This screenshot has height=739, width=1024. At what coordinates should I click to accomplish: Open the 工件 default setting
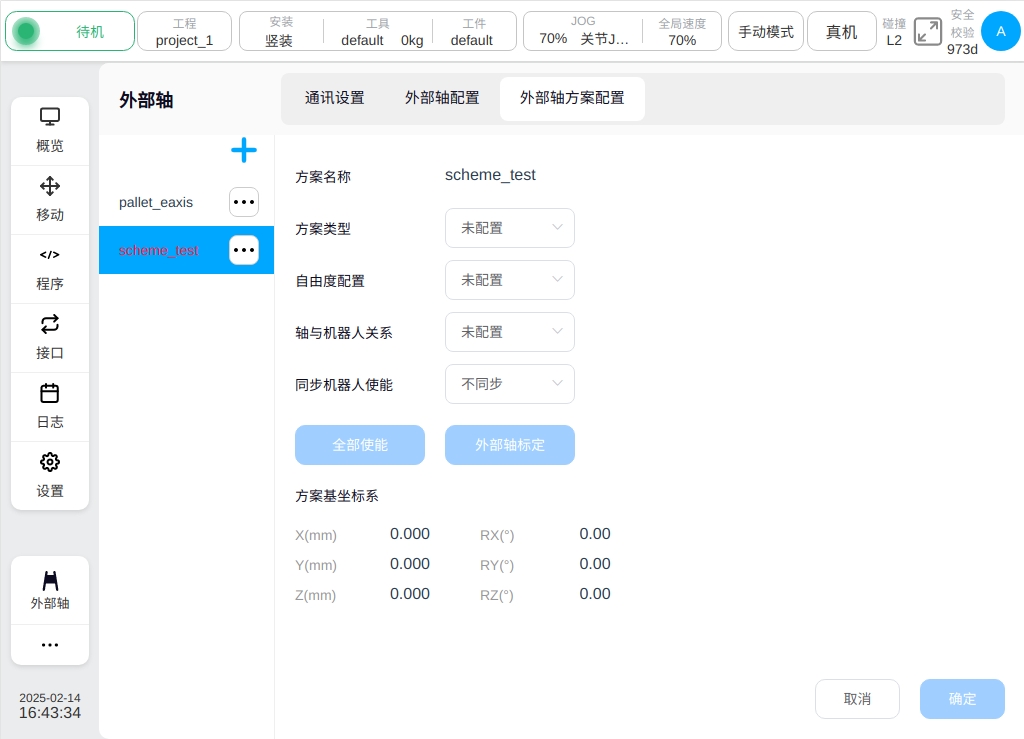coord(472,31)
